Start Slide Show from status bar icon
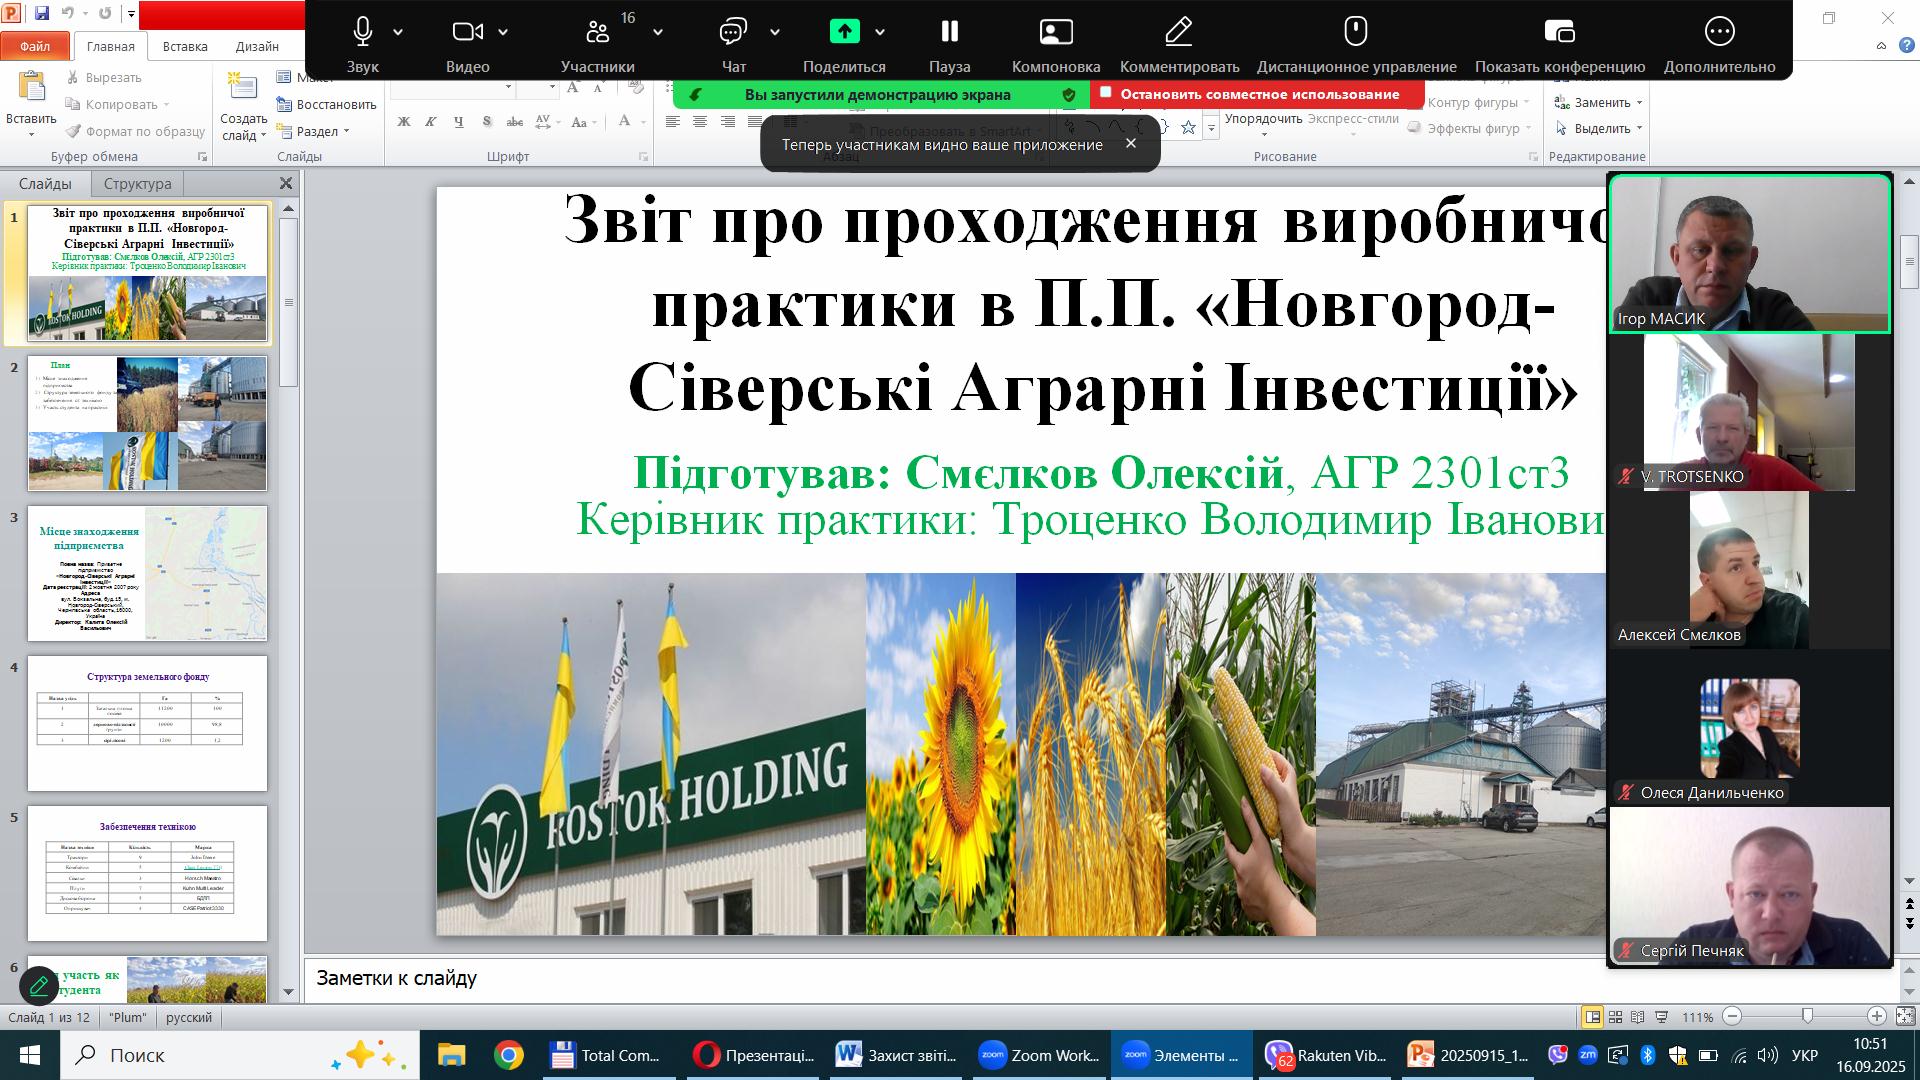The height and width of the screenshot is (1080, 1920). point(1661,1017)
